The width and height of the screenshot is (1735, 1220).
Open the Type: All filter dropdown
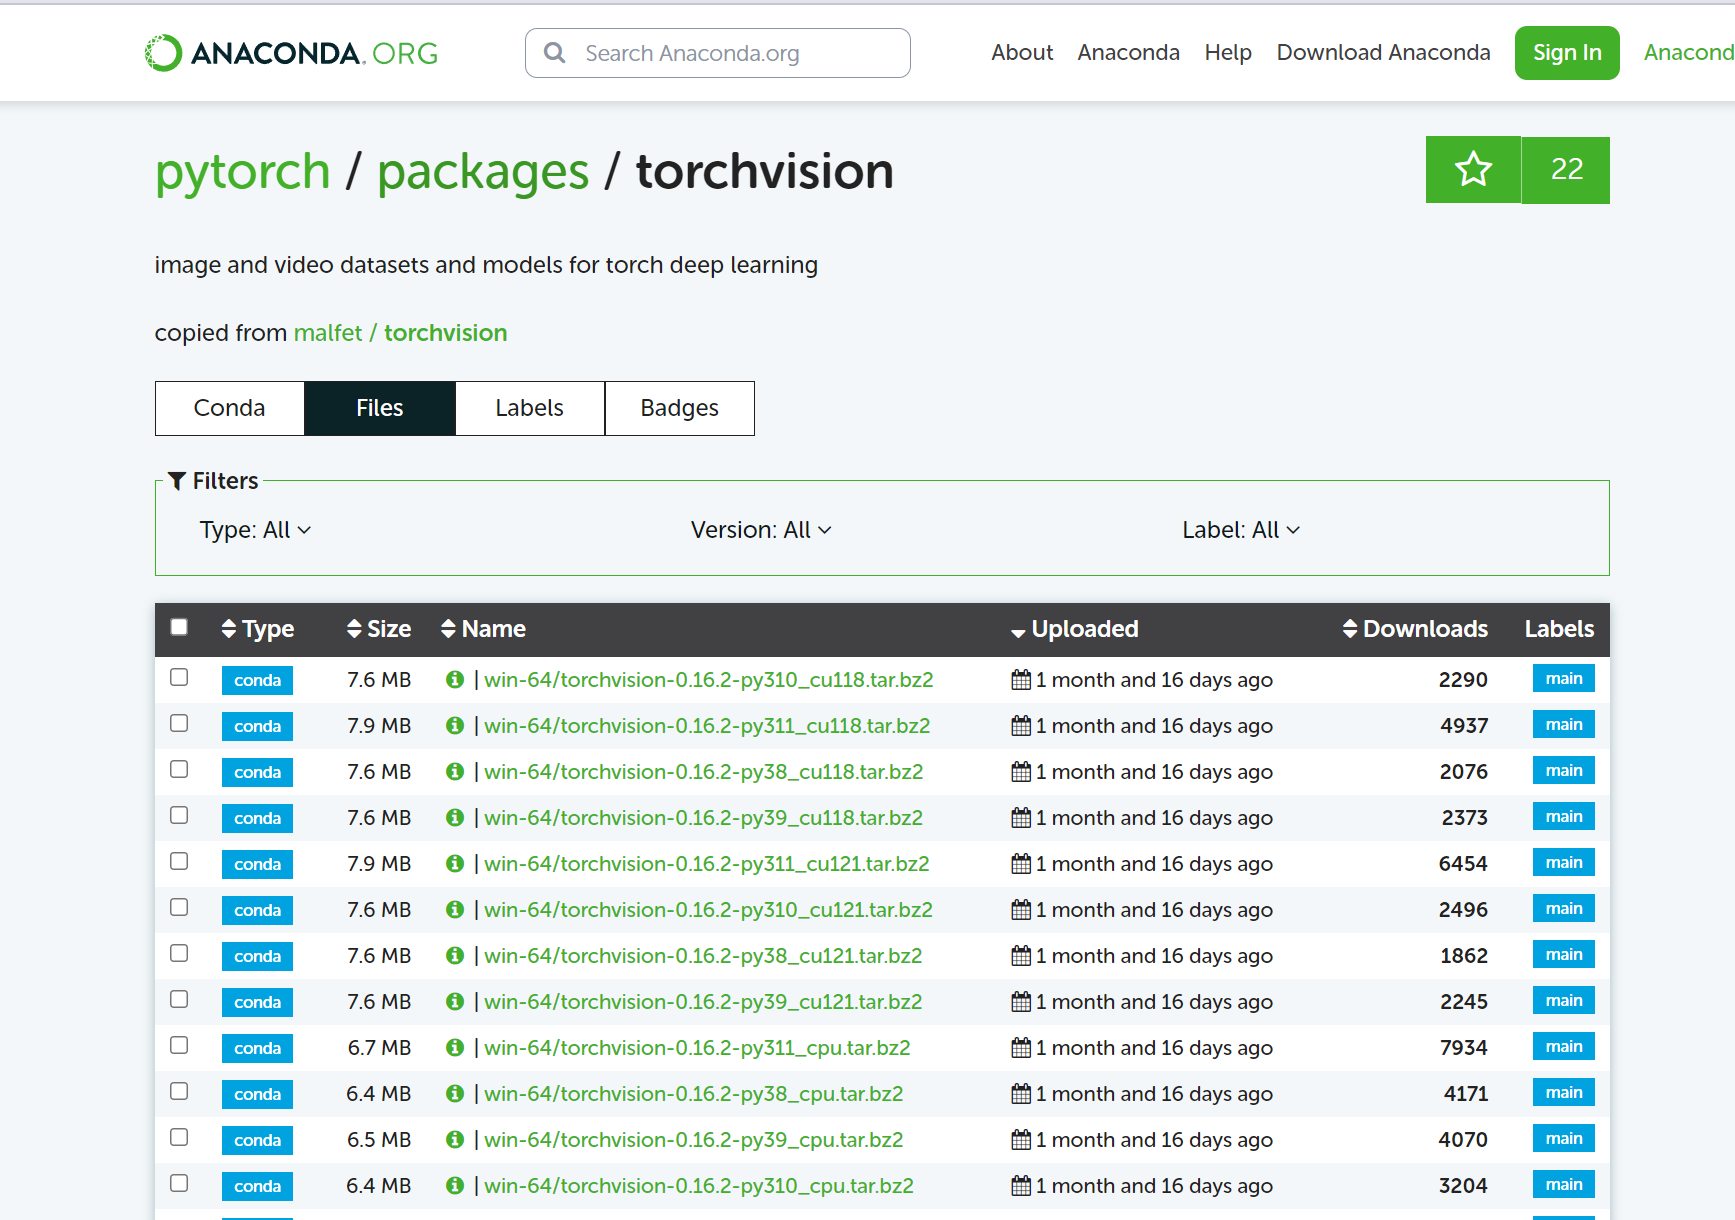255,530
